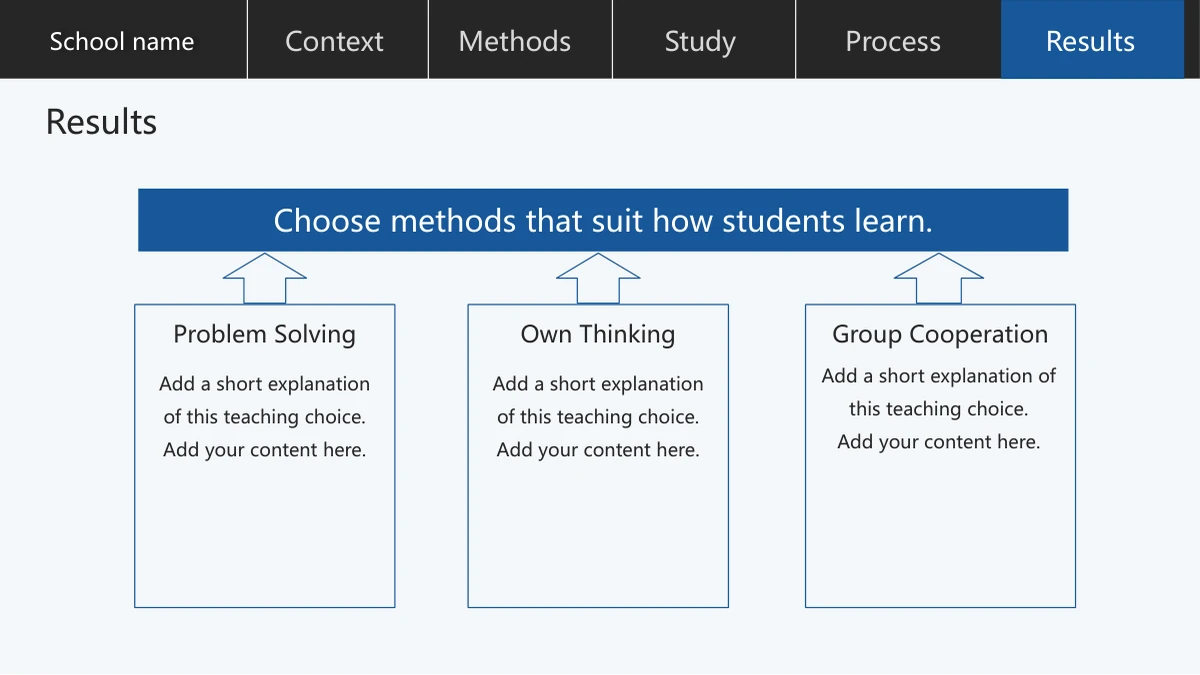Screen dimensions: 1200x675
Task: Click the explanation text under Problem Solving
Action: point(265,417)
